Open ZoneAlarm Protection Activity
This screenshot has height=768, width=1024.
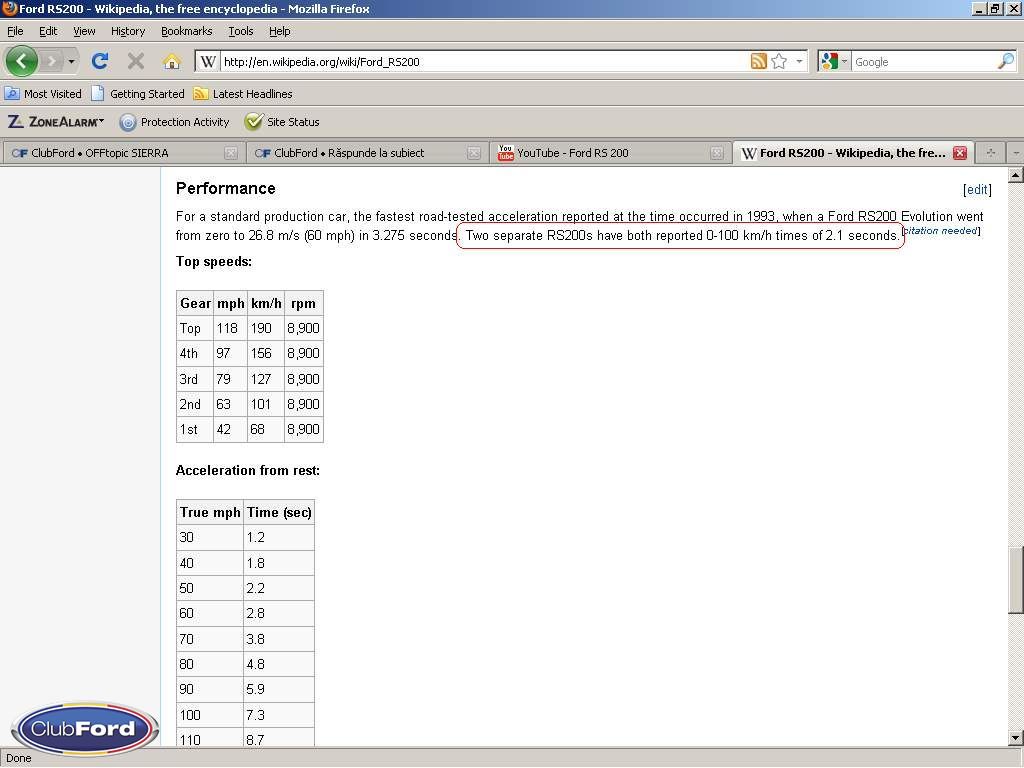point(175,122)
